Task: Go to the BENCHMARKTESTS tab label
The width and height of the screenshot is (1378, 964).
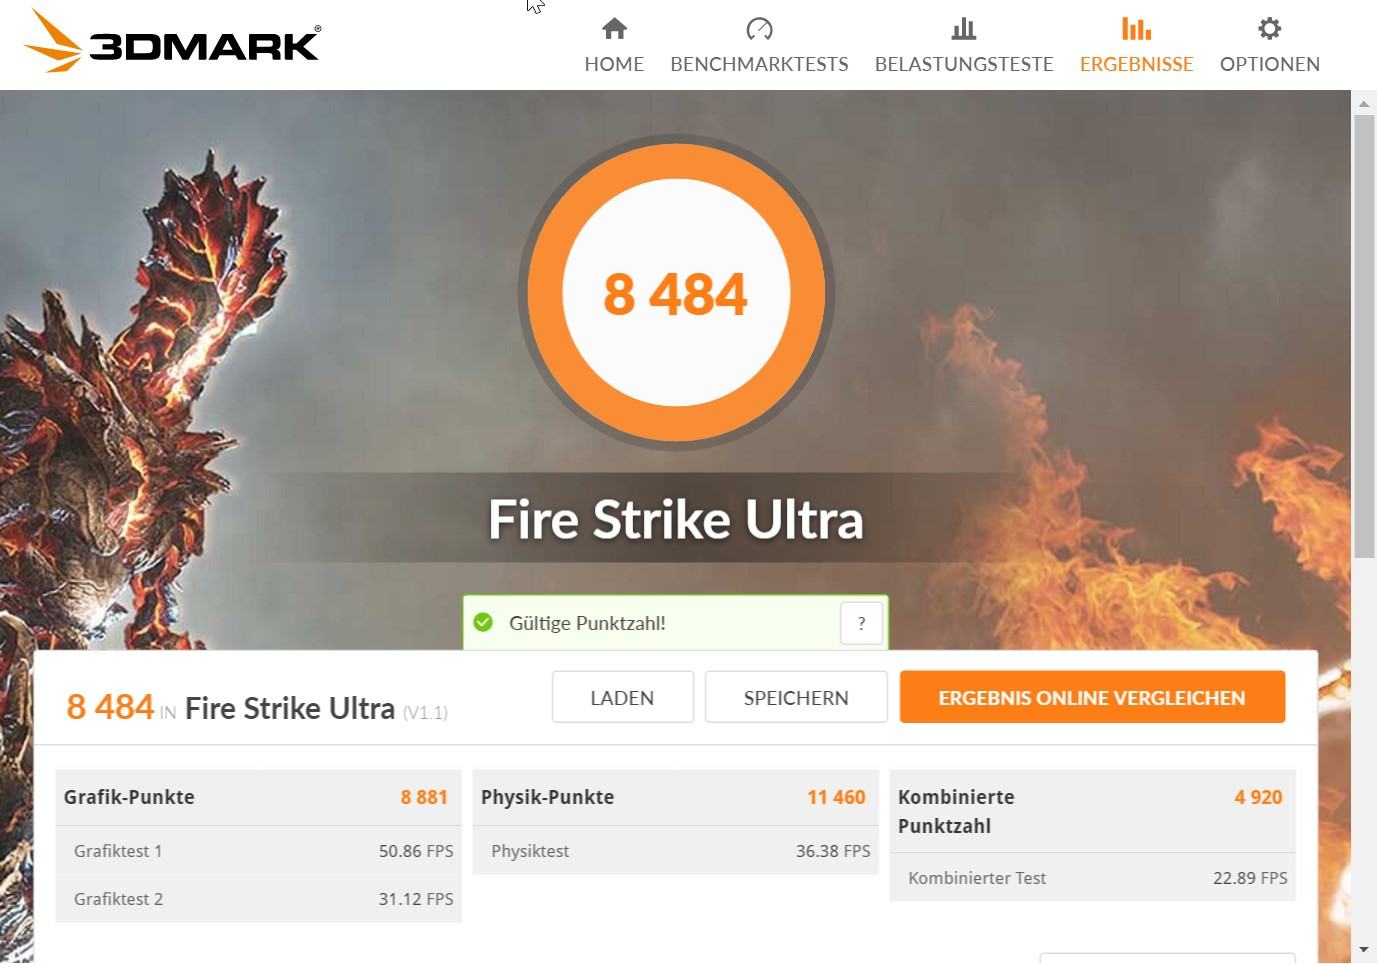Action: click(x=759, y=64)
